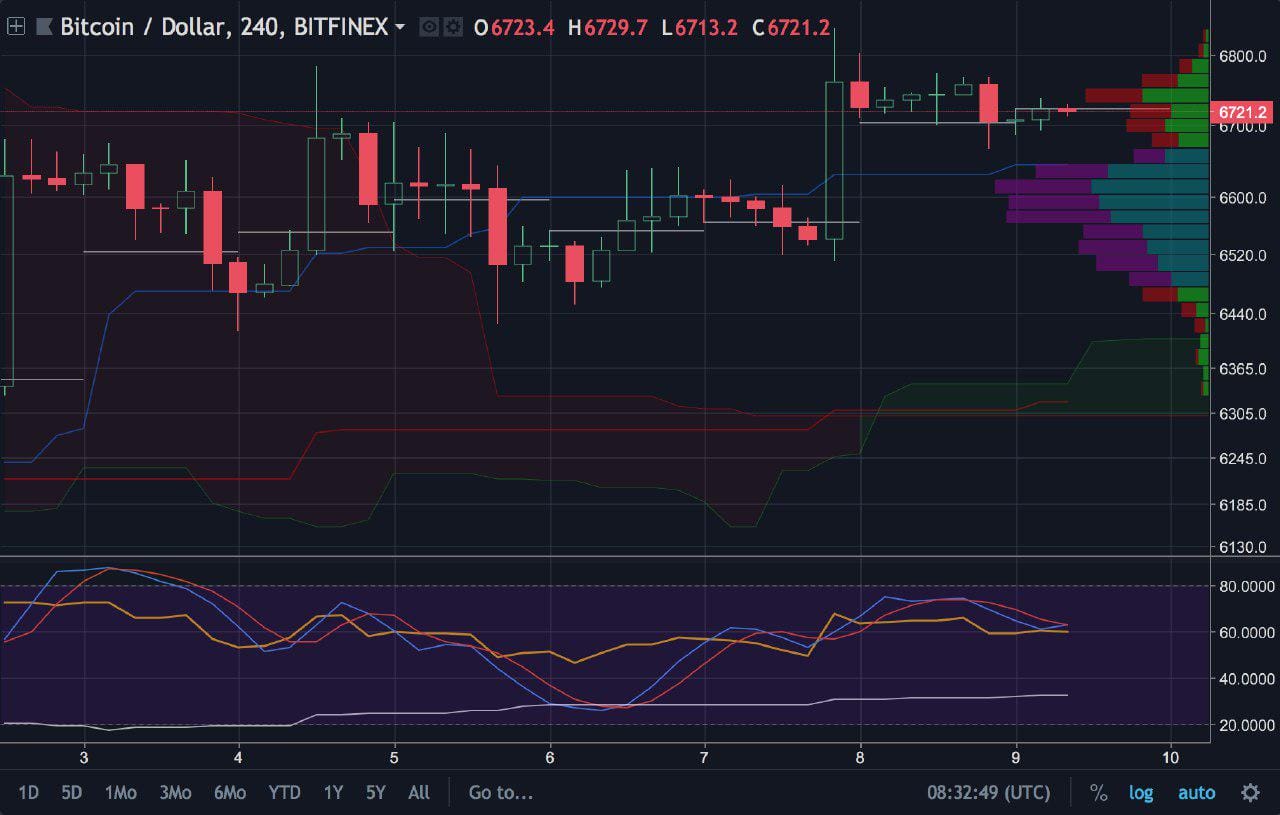Select the 3Mo time range
1280x815 pixels.
[x=175, y=793]
